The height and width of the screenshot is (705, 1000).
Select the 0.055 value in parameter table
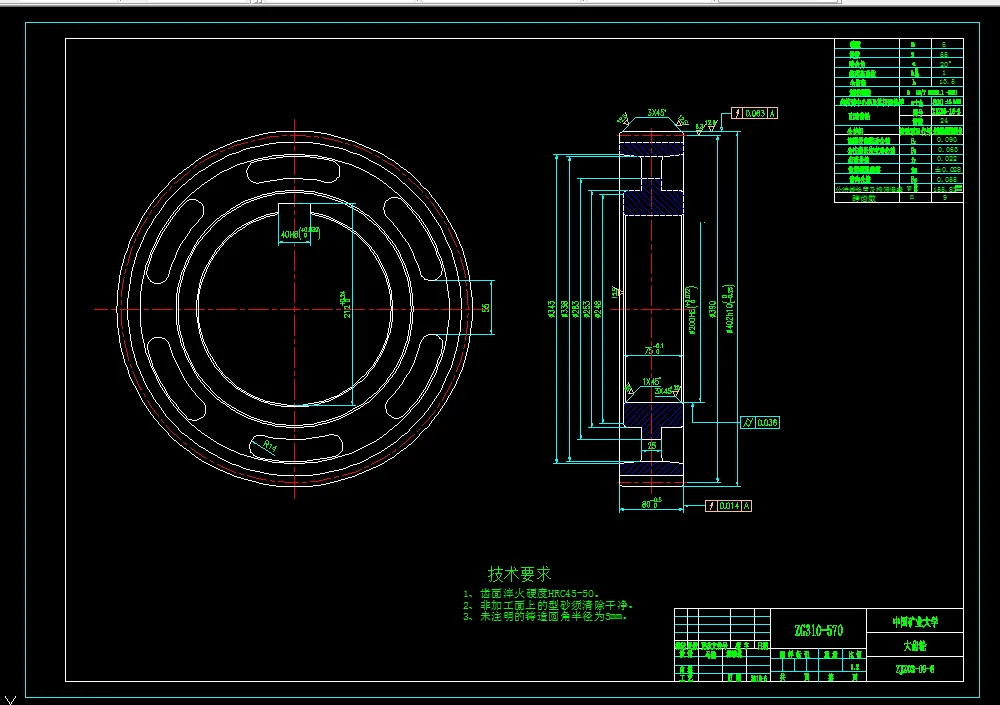tap(947, 180)
